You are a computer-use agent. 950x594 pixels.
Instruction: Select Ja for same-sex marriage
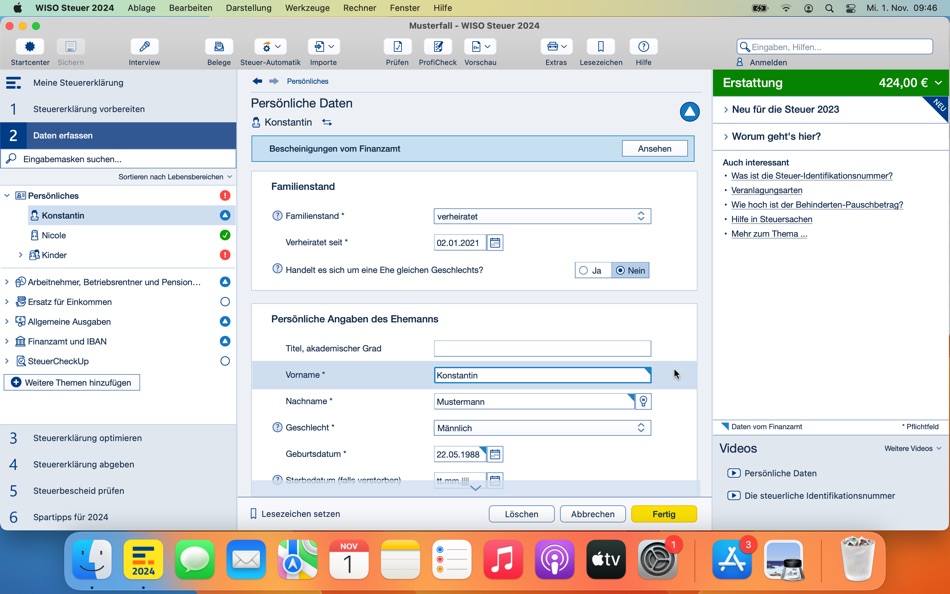pyautogui.click(x=591, y=270)
